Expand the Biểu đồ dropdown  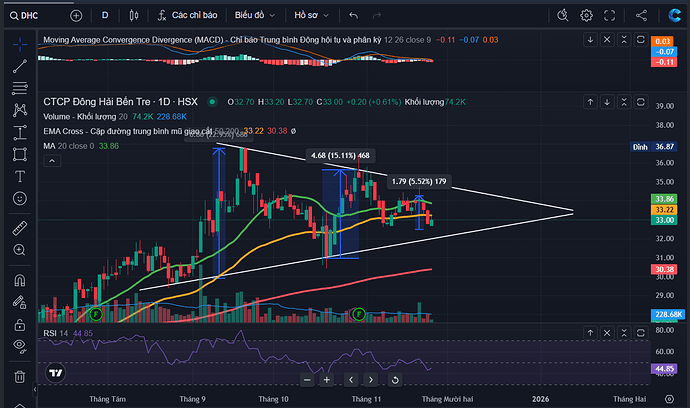coord(255,15)
